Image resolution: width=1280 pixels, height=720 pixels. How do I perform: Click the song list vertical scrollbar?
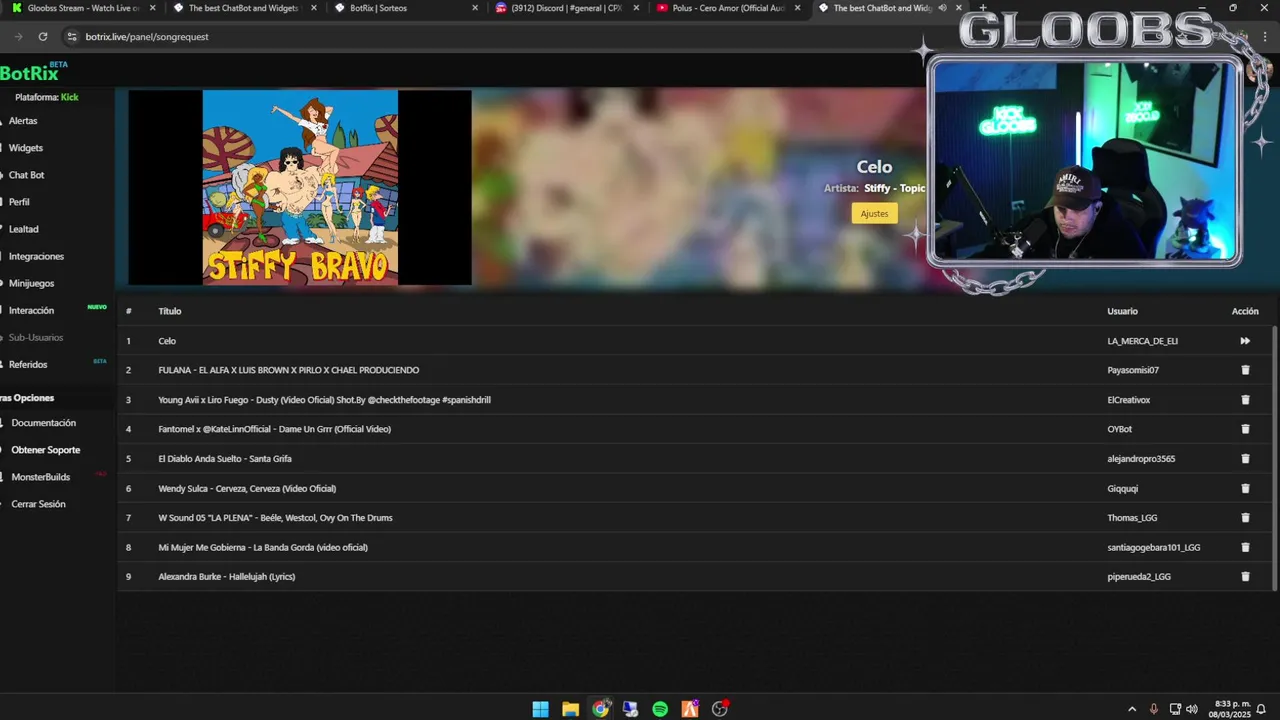click(x=1274, y=458)
